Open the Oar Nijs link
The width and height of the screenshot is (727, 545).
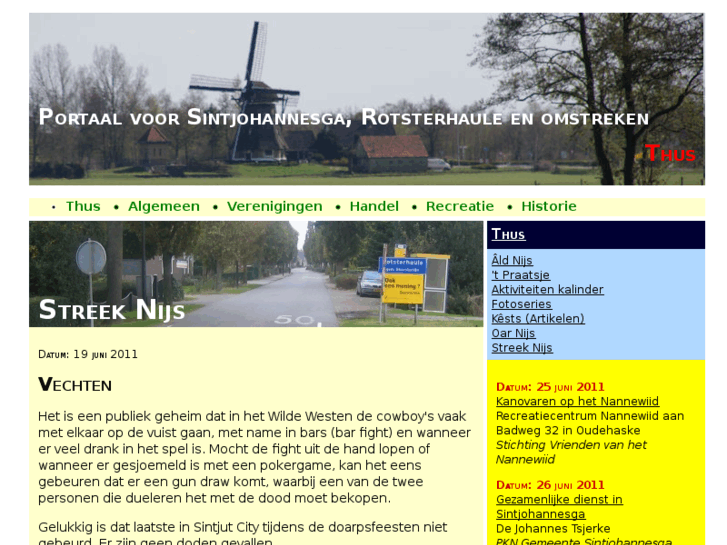coord(513,333)
